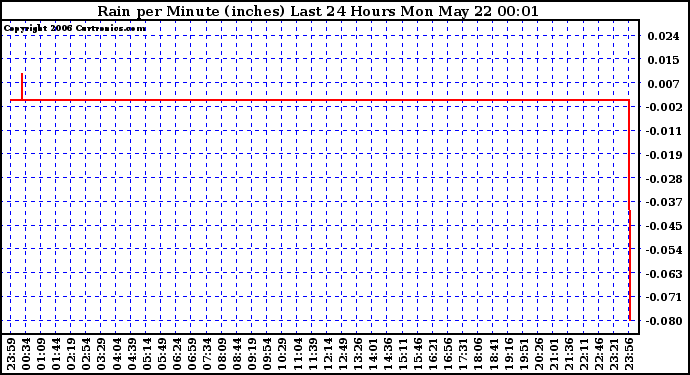This screenshot has height=375, width=690.
Task: Click the x-axis time label 16:21
Action: (x=433, y=355)
